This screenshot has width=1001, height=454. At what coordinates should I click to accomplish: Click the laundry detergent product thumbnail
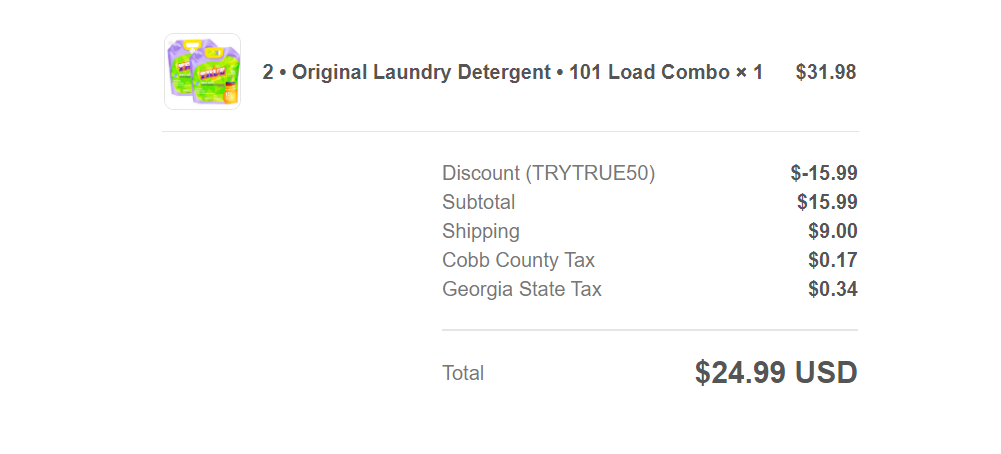click(202, 72)
